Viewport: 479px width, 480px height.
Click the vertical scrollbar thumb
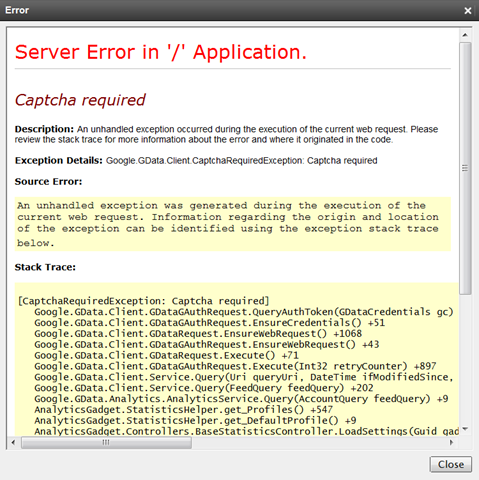[x=465, y=168]
